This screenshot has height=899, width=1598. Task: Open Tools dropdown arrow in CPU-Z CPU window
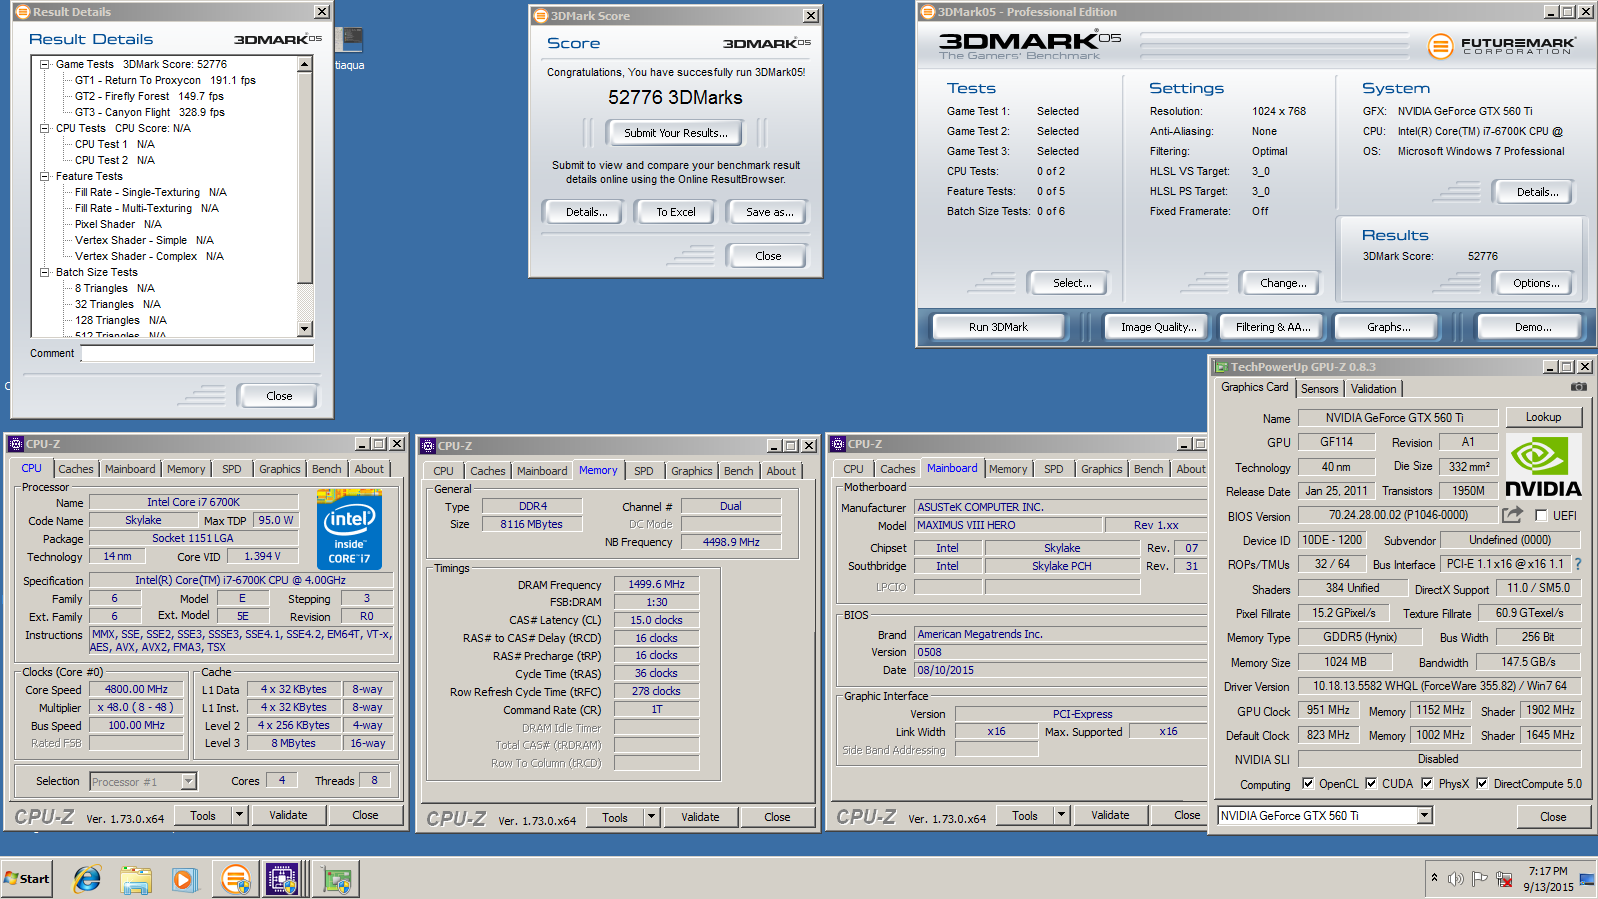[240, 816]
